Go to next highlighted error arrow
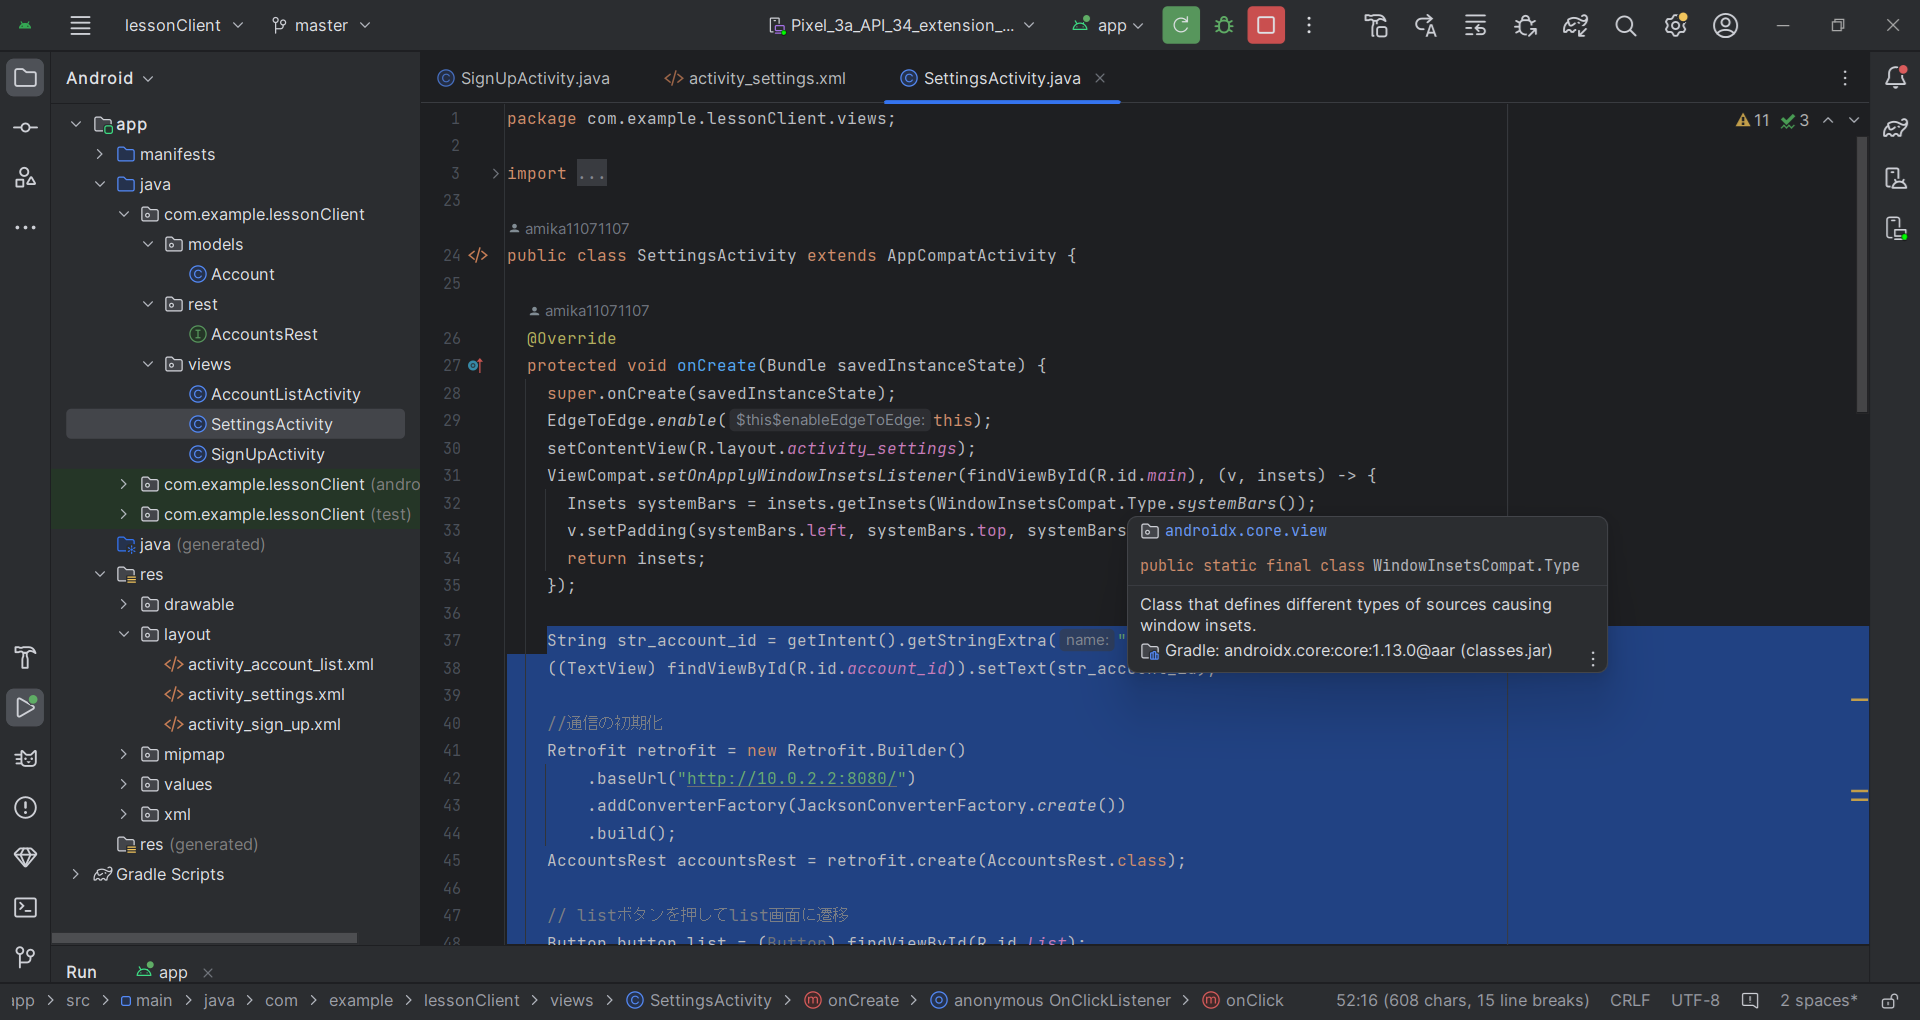The width and height of the screenshot is (1920, 1020). (1854, 120)
